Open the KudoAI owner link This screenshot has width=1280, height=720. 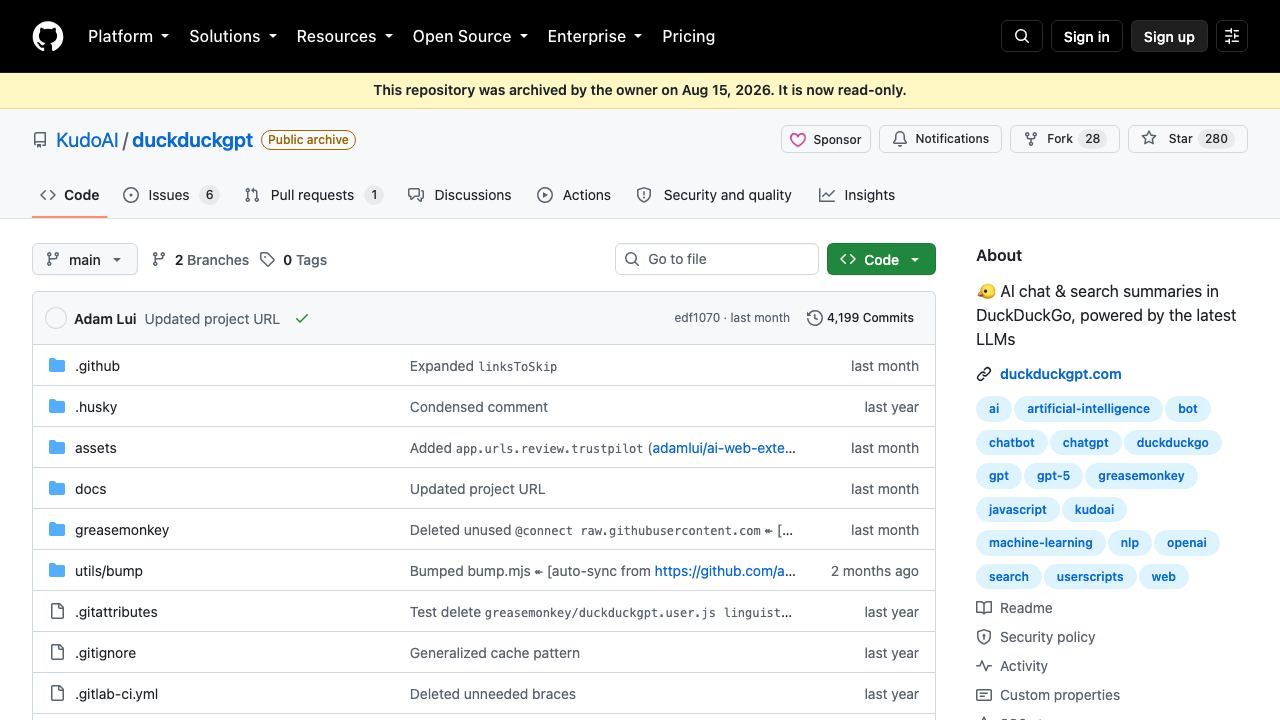point(87,140)
